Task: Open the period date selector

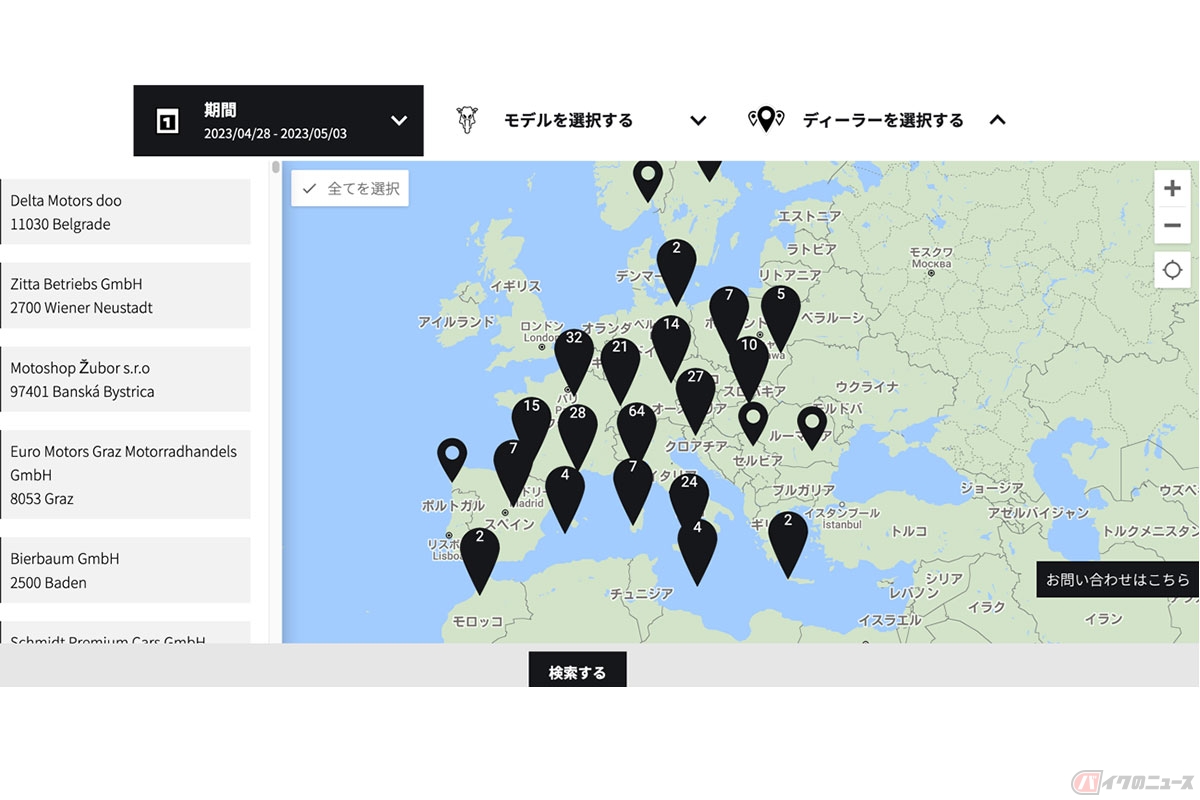Action: tap(278, 121)
